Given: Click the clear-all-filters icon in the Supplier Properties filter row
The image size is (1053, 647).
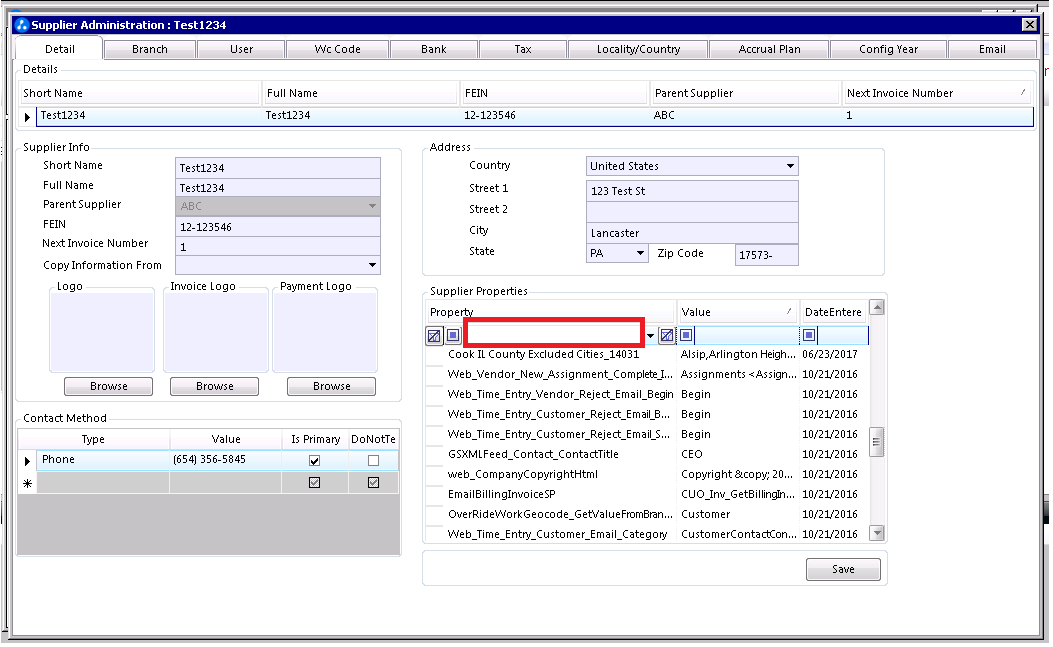Looking at the screenshot, I should coord(434,335).
